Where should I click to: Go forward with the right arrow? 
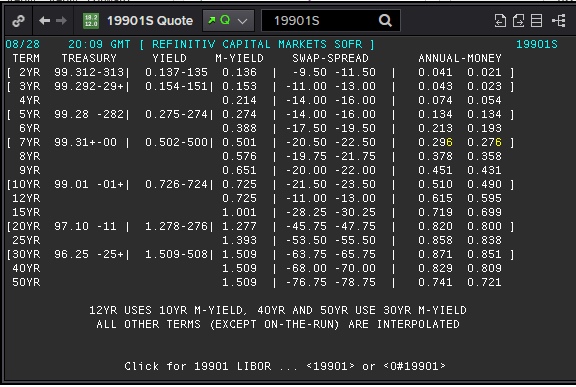pyautogui.click(x=61, y=21)
